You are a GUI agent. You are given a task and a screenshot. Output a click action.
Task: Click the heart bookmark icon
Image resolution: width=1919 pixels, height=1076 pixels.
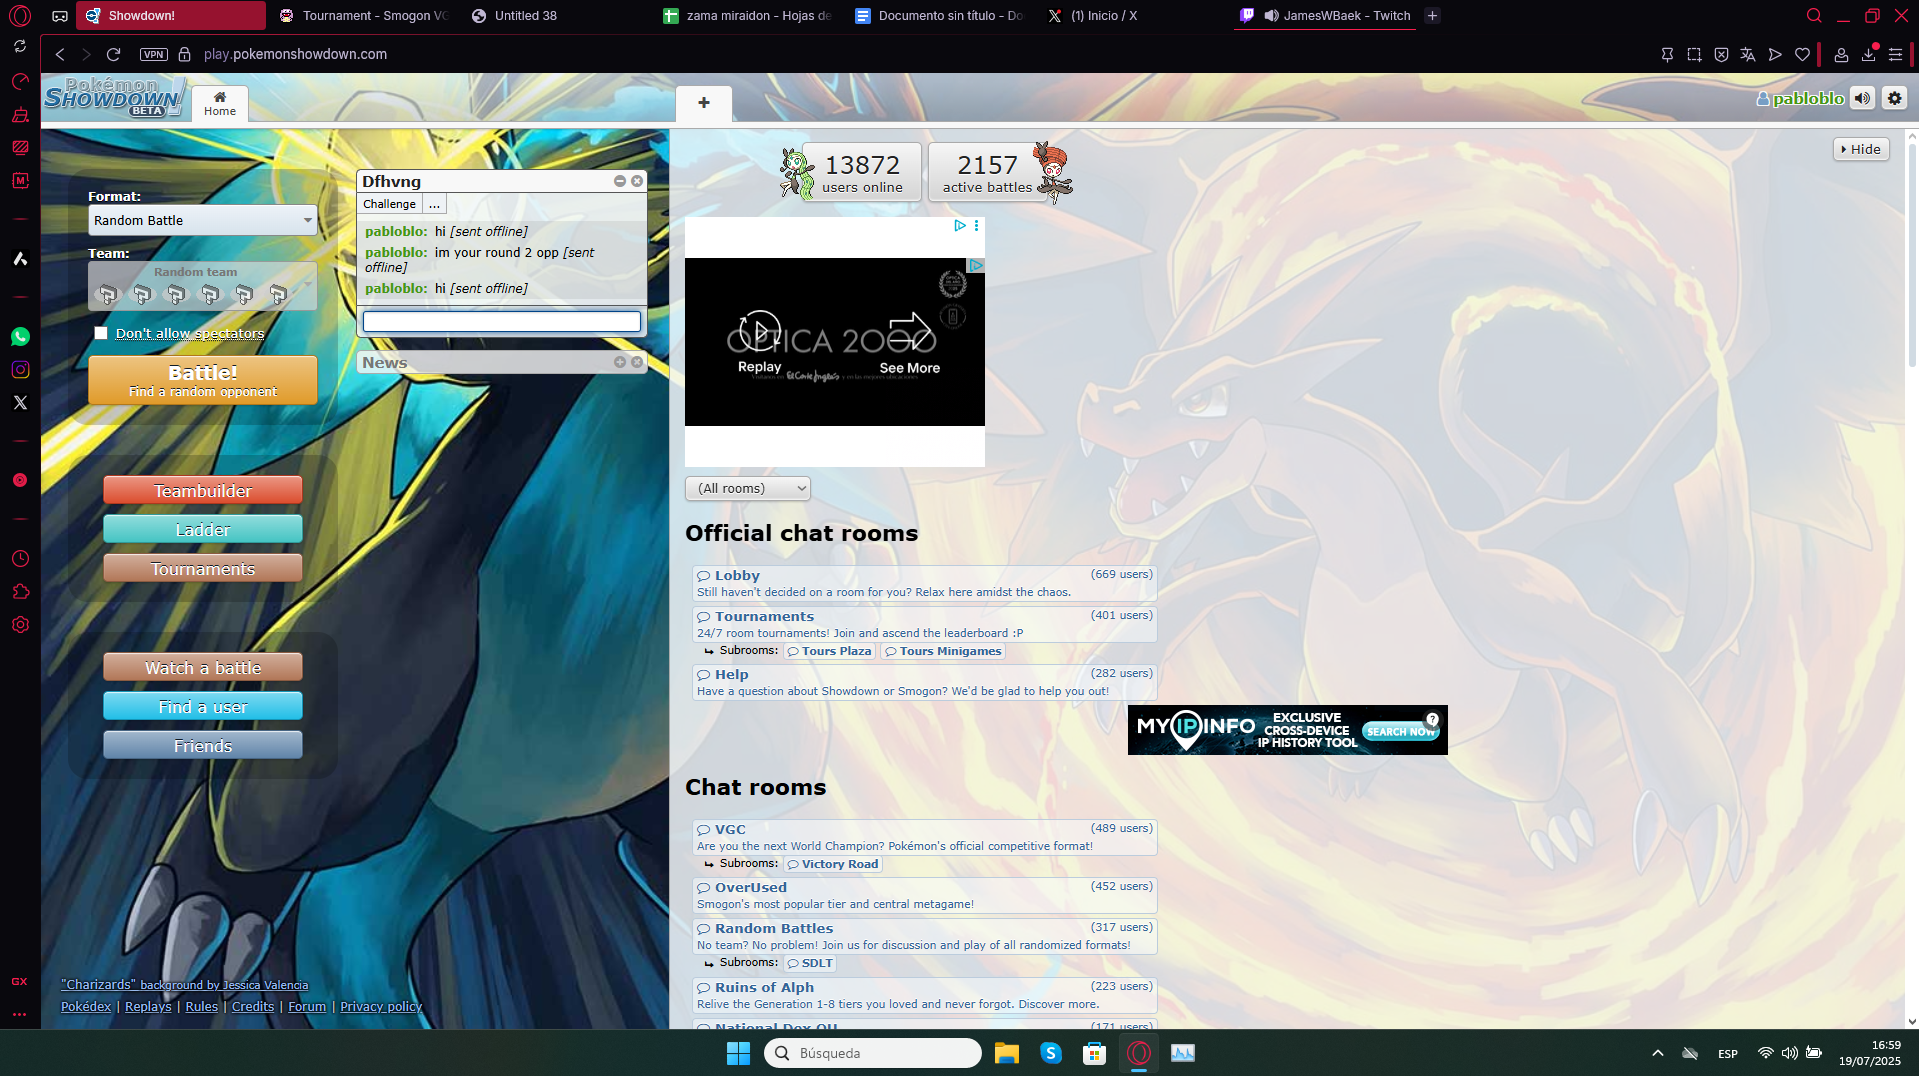[x=1802, y=54]
